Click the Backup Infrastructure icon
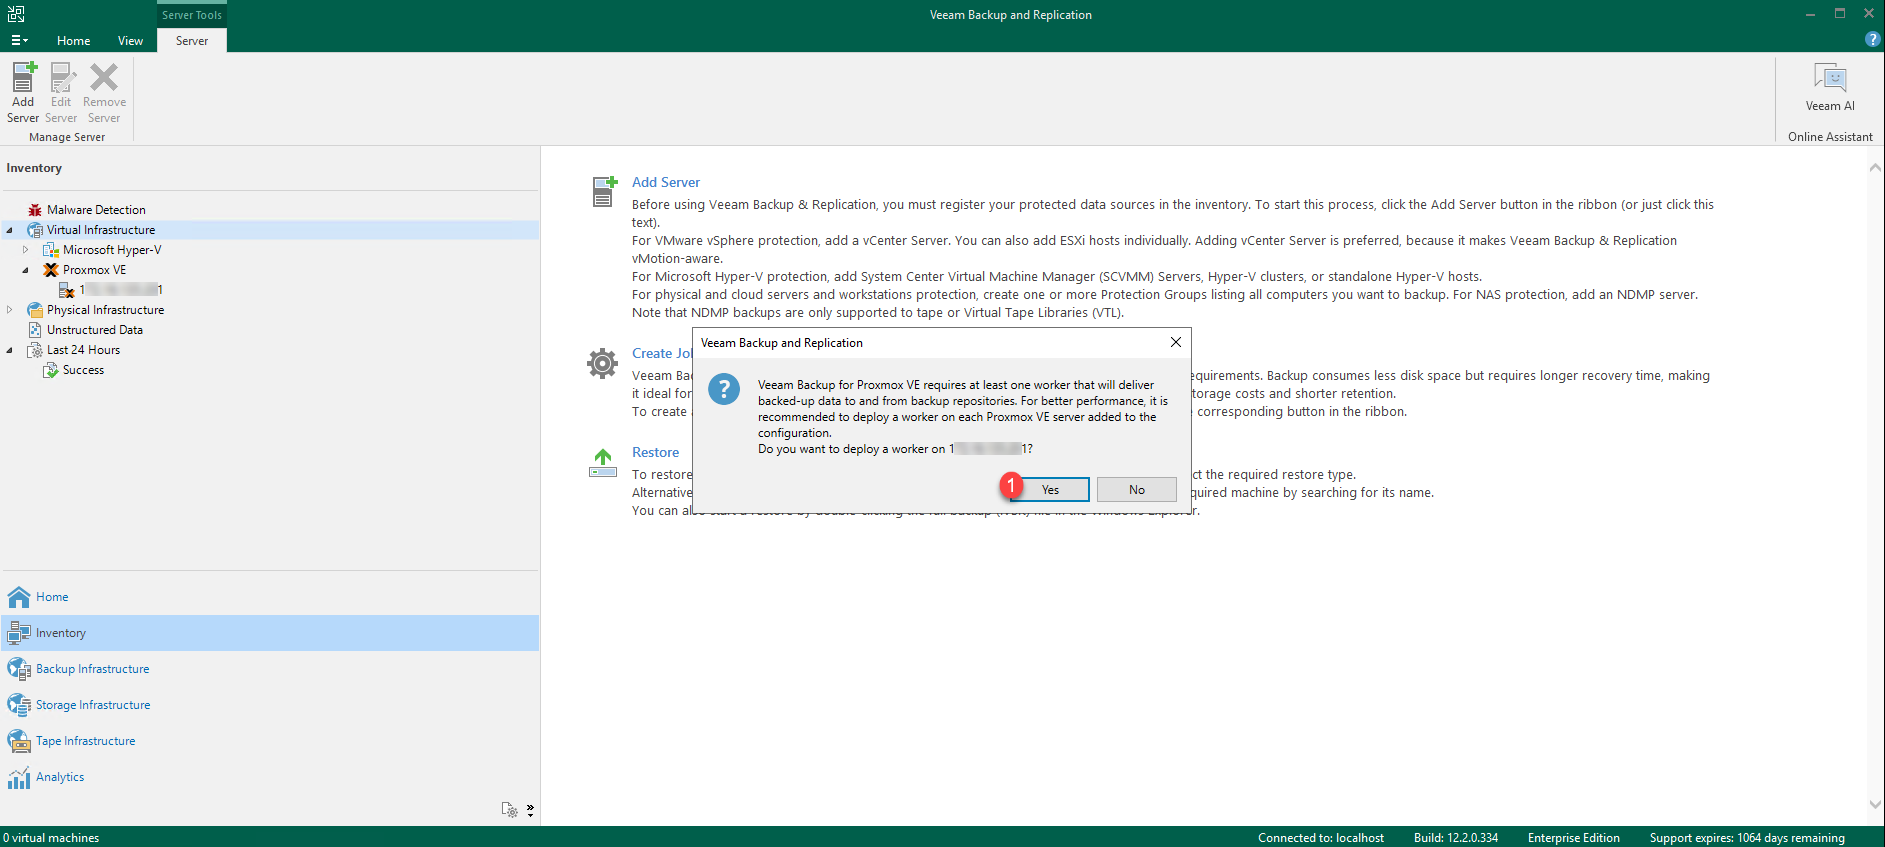The width and height of the screenshot is (1885, 847). pos(19,669)
